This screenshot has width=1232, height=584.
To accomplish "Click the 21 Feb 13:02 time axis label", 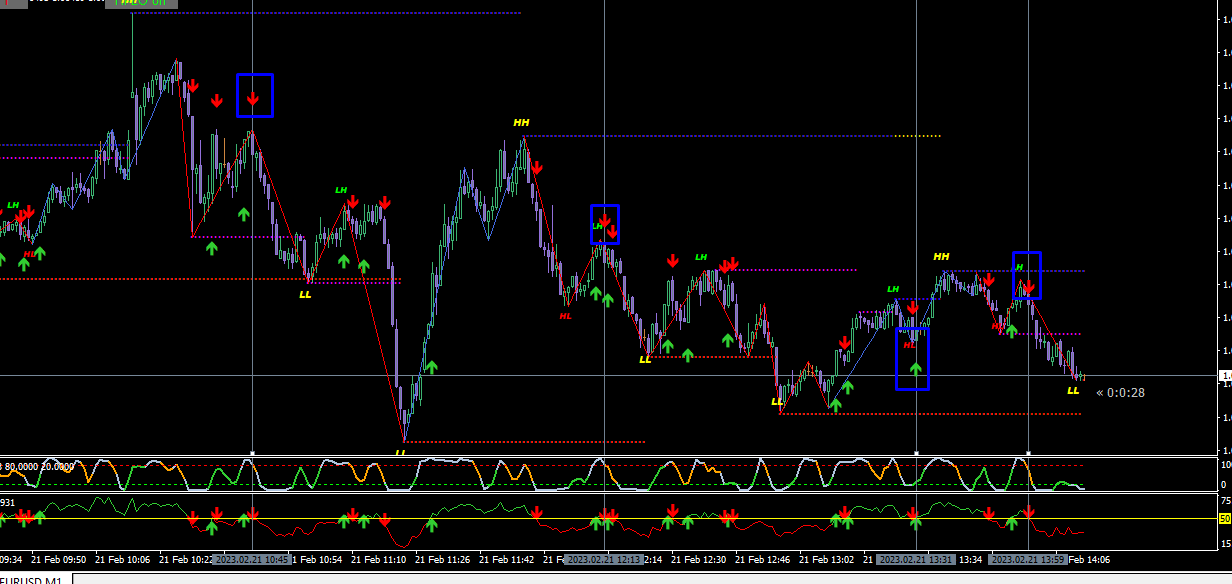I will (x=827, y=560).
